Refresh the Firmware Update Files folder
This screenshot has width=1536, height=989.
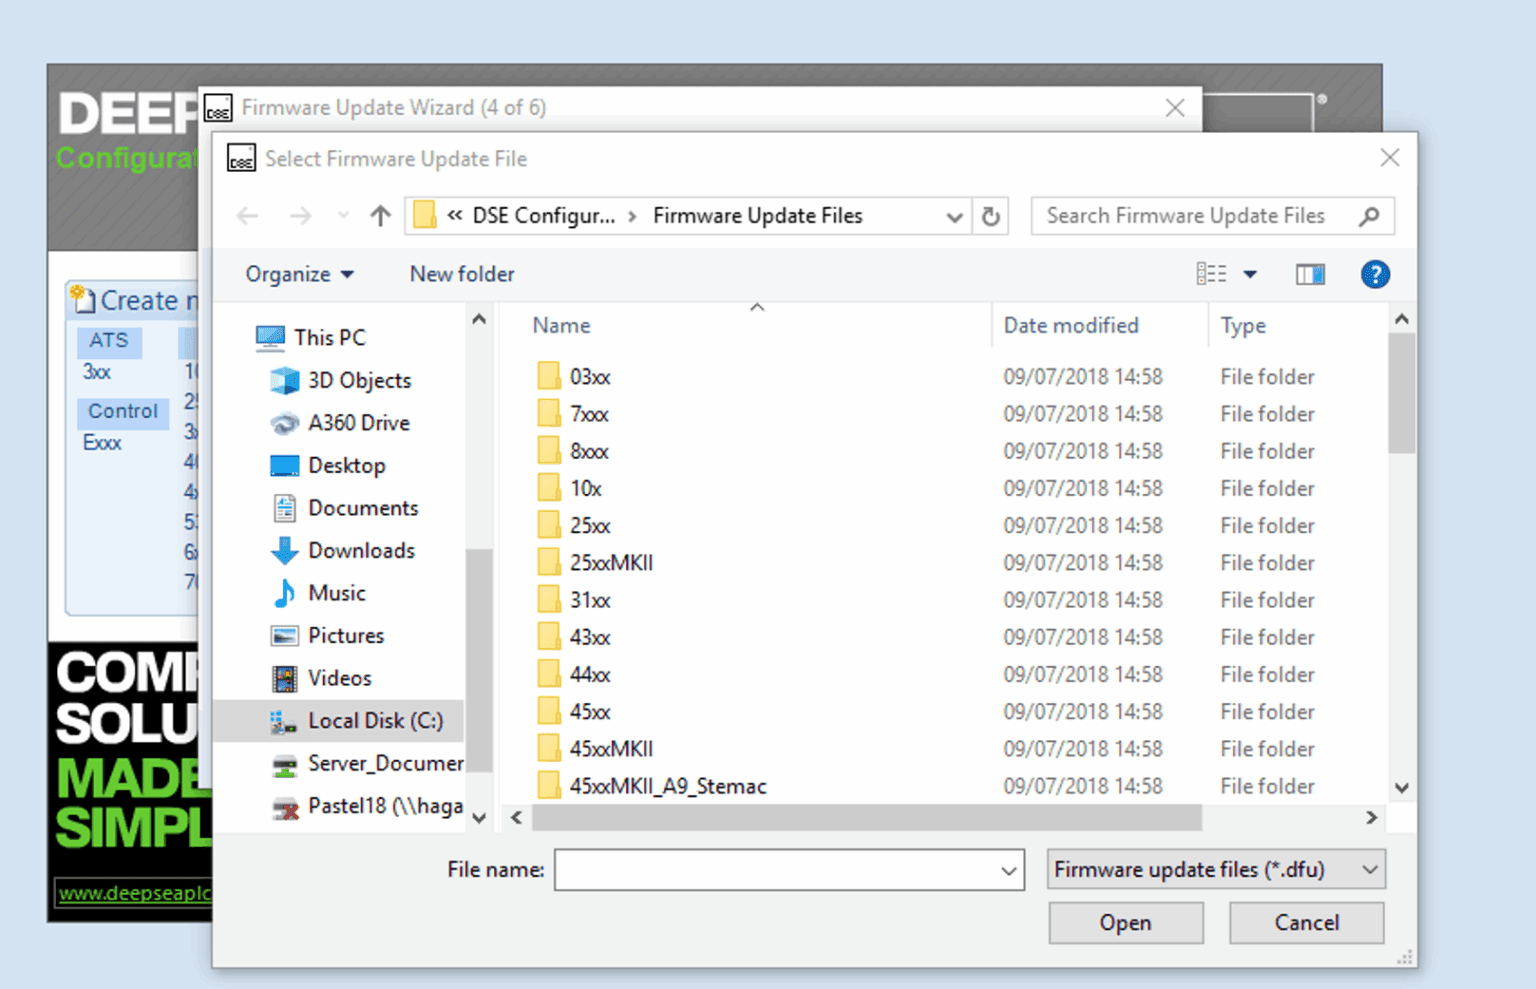[x=990, y=216]
